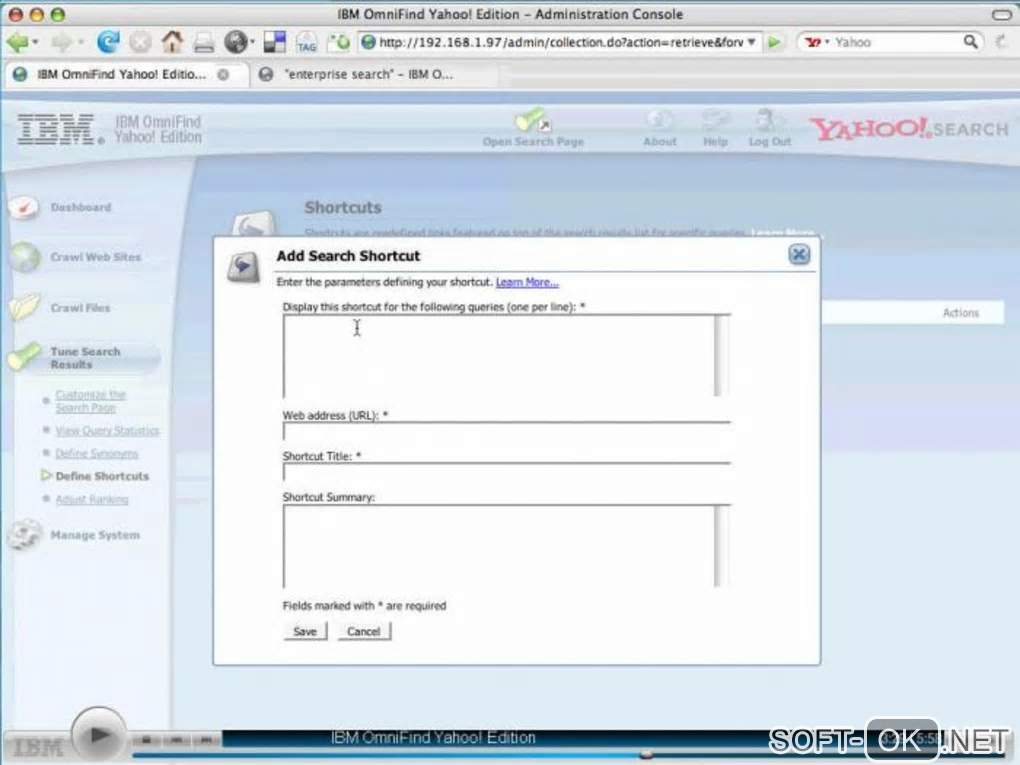
Task: Click the video play button
Action: 99,735
